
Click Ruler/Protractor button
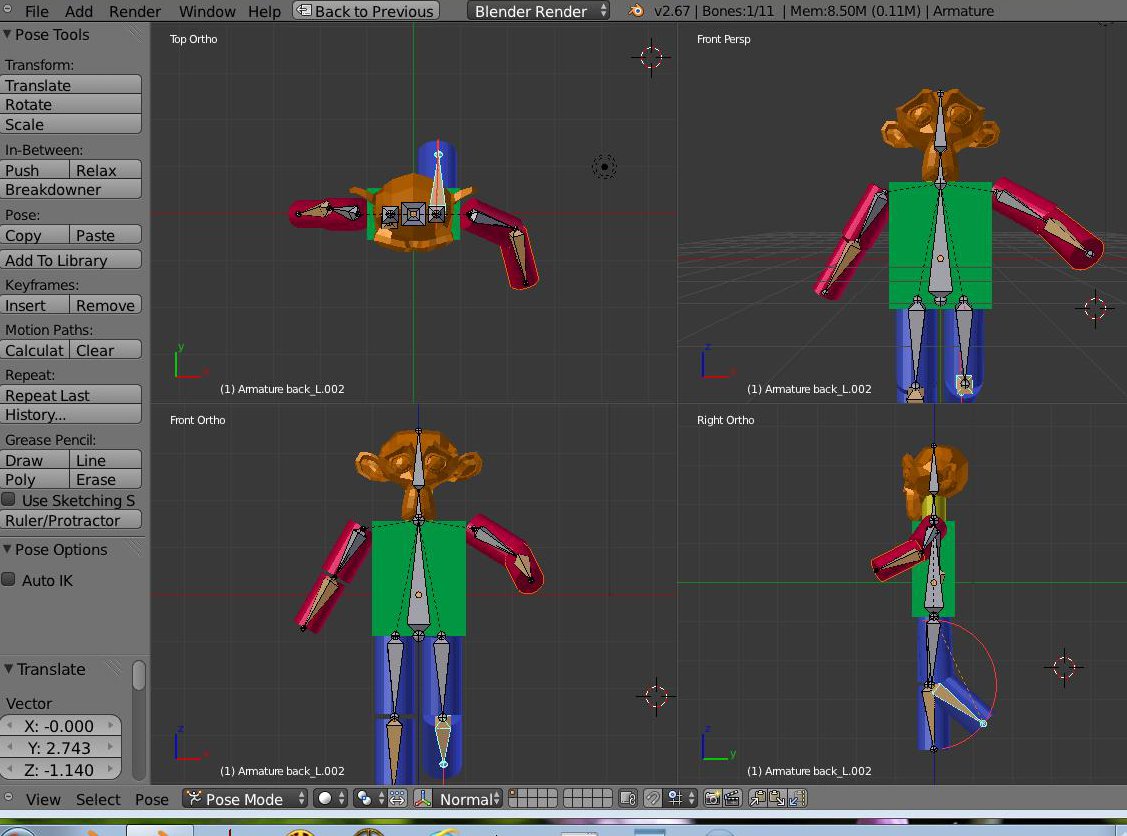[x=71, y=520]
